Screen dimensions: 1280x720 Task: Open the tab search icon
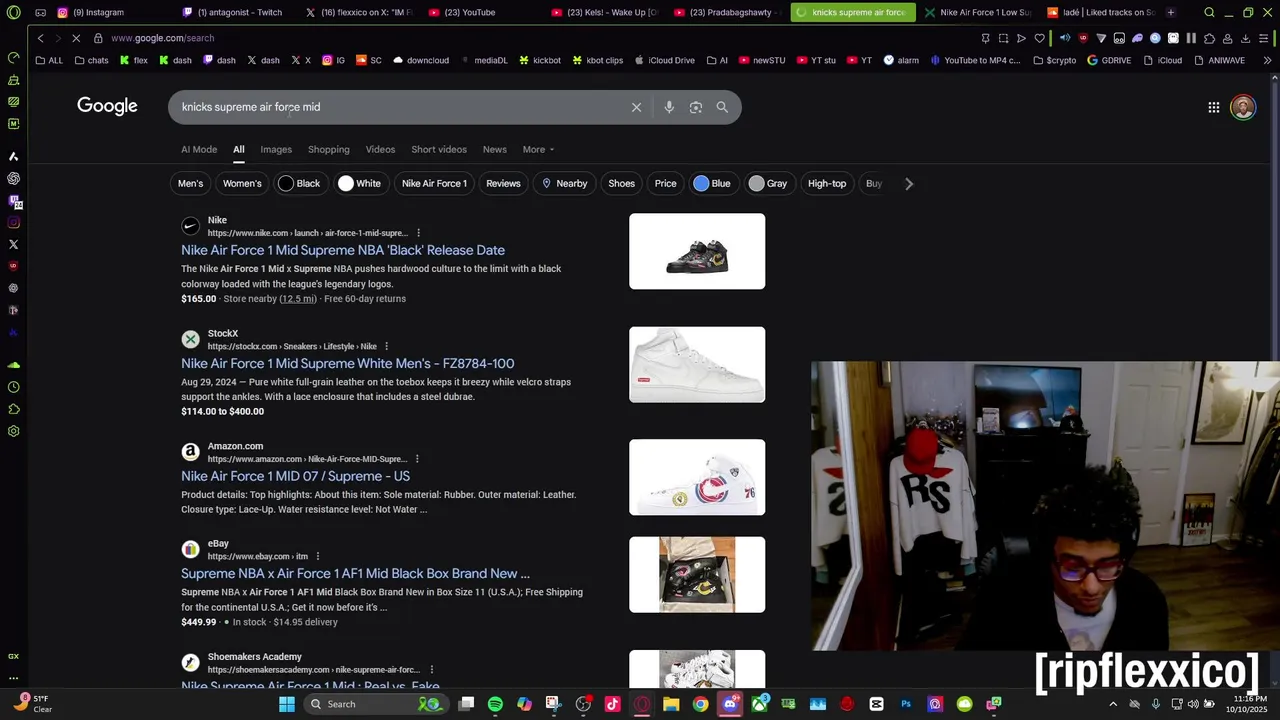tap(1209, 12)
